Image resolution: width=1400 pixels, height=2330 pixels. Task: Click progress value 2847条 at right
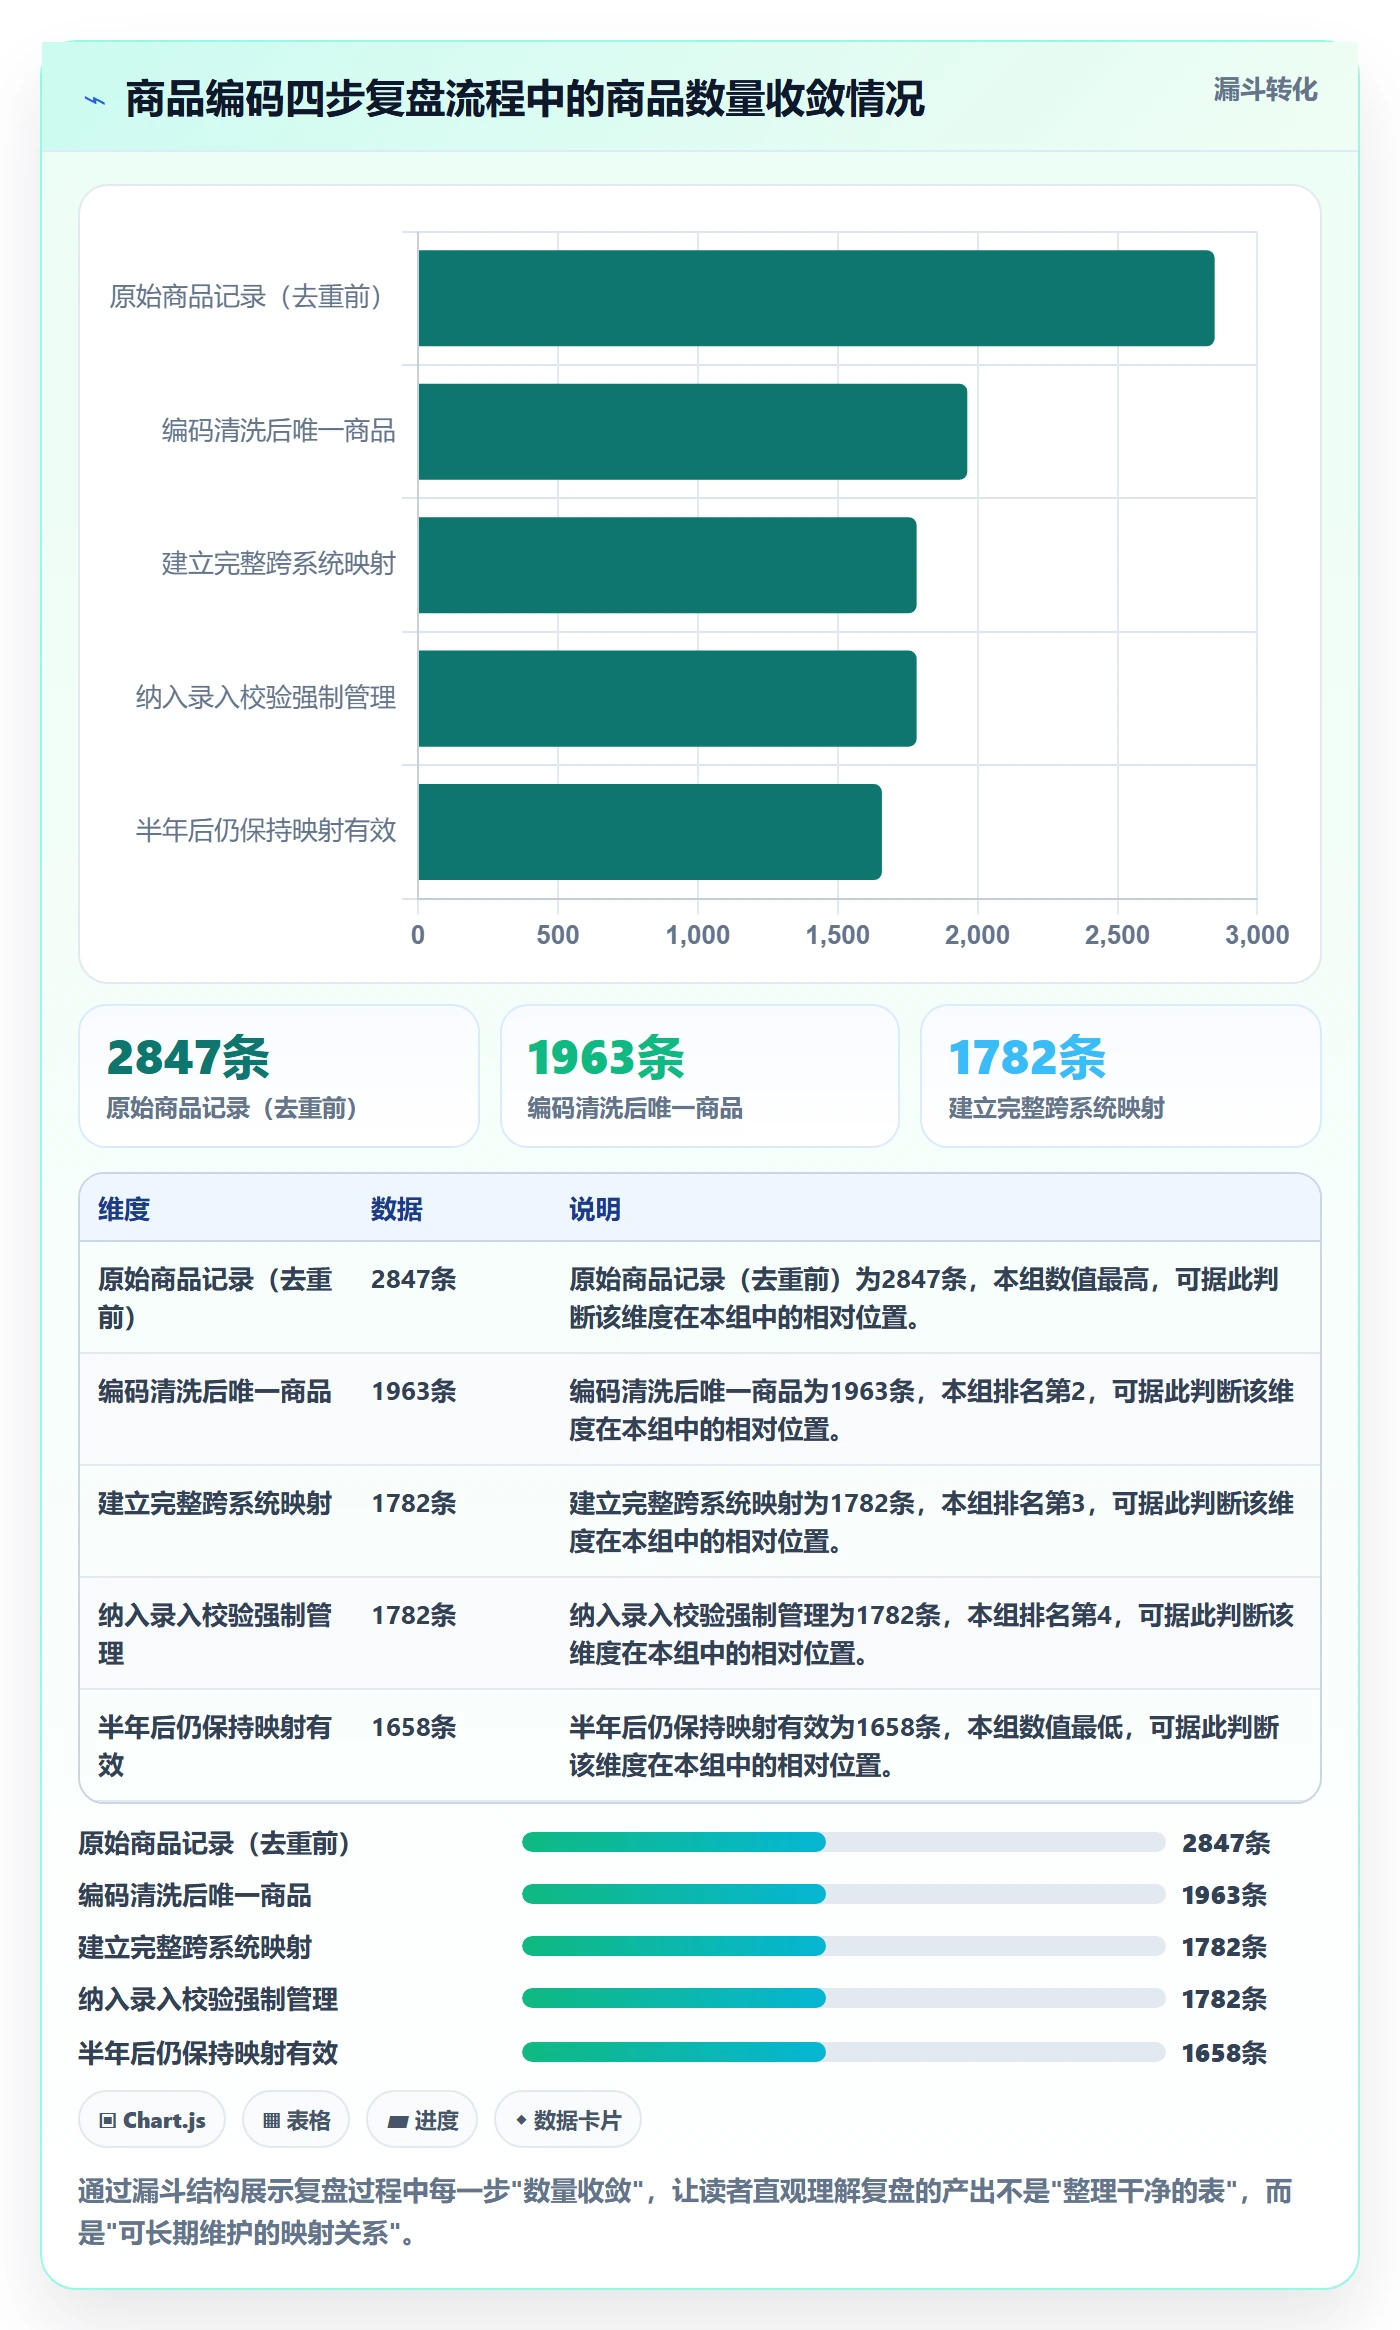(x=1226, y=1843)
